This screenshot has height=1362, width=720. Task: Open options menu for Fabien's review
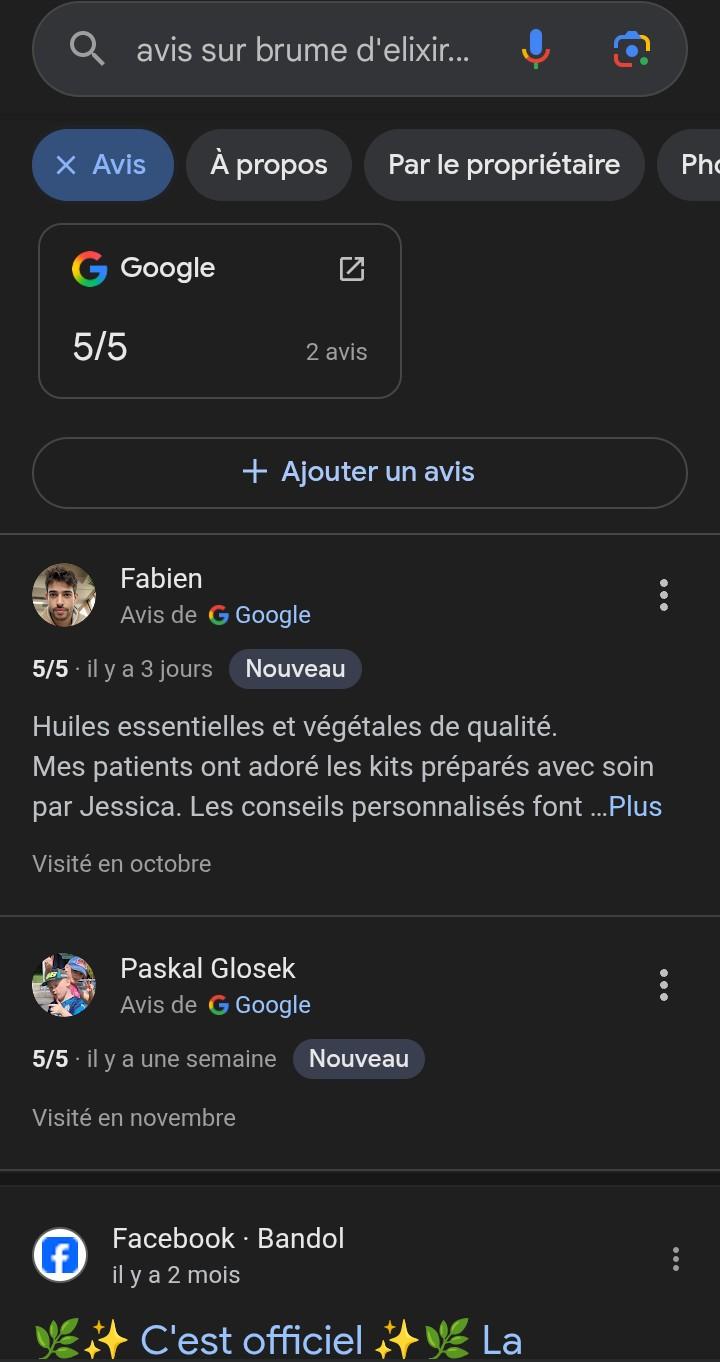(x=663, y=595)
